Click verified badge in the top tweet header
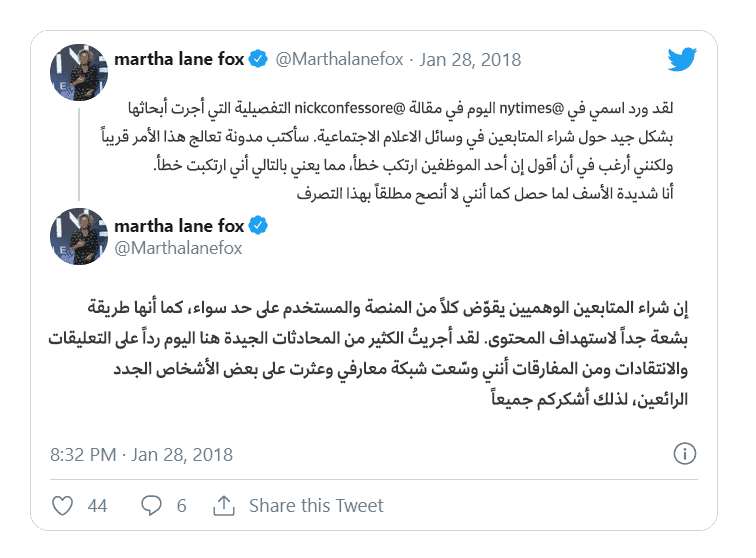 point(257,59)
